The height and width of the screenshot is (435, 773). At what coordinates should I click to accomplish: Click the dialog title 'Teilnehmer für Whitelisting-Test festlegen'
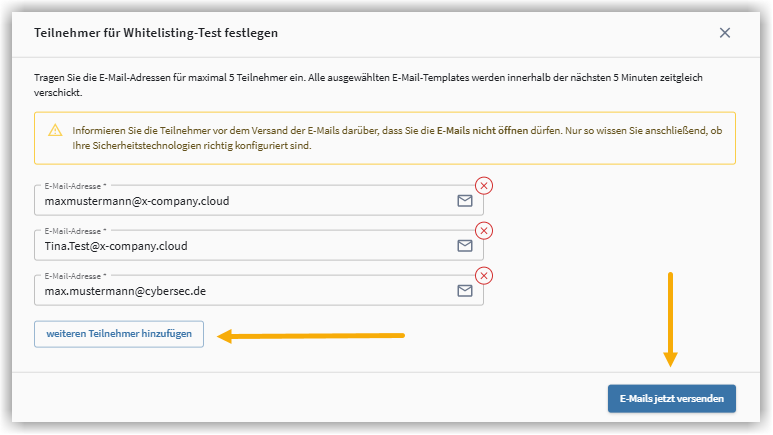pos(156,33)
